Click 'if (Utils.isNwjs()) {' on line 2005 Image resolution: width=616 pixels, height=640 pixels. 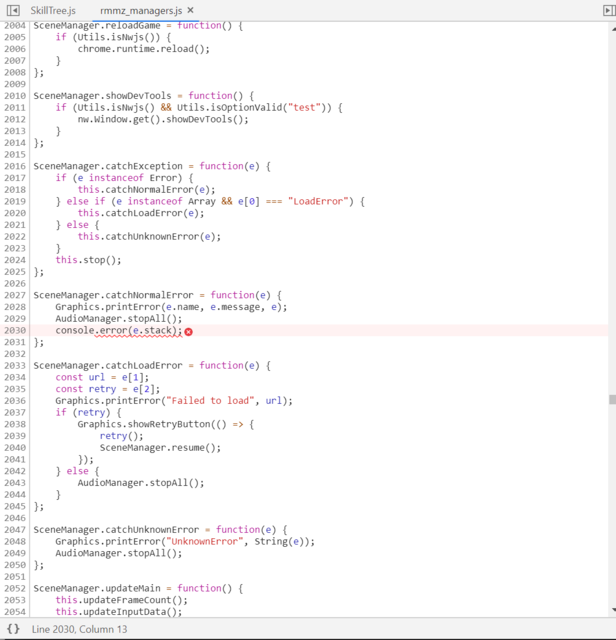tap(113, 37)
